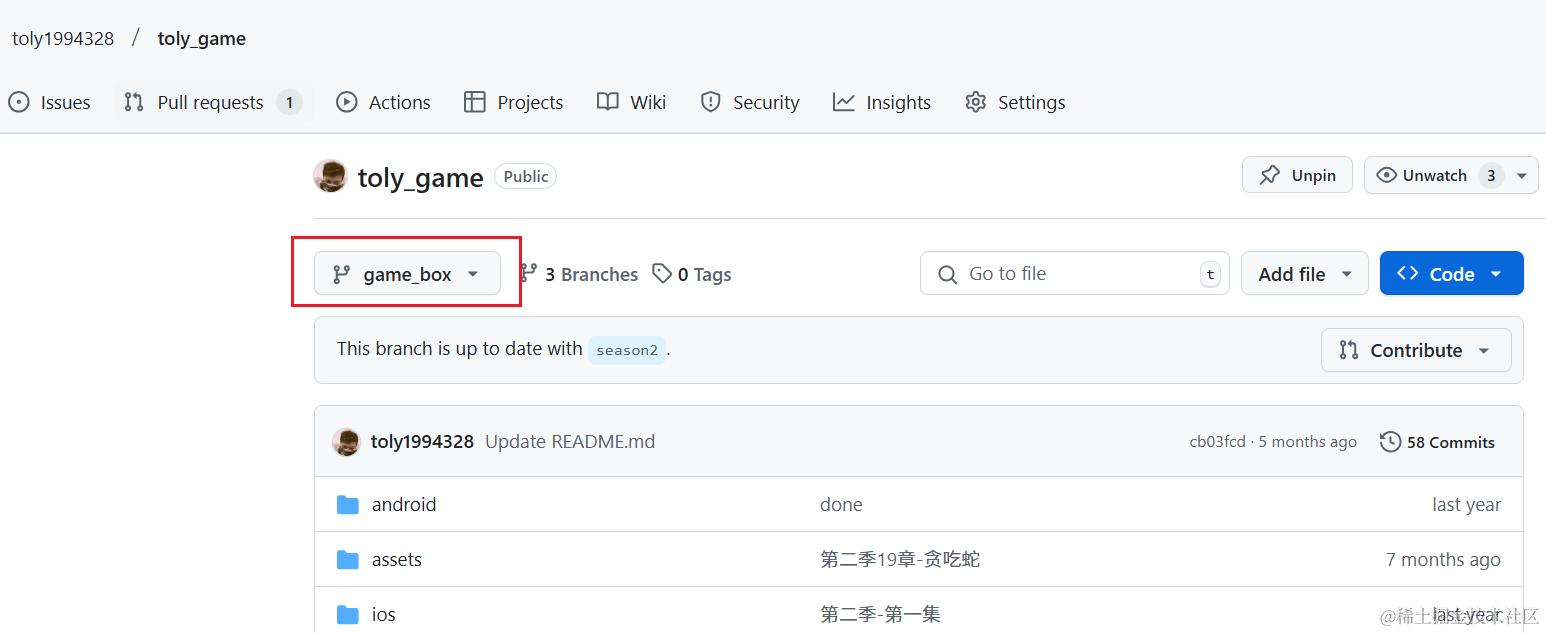This screenshot has height=633, width=1546.
Task: Open the toly1994328 owner breadcrumb link
Action: click(63, 38)
